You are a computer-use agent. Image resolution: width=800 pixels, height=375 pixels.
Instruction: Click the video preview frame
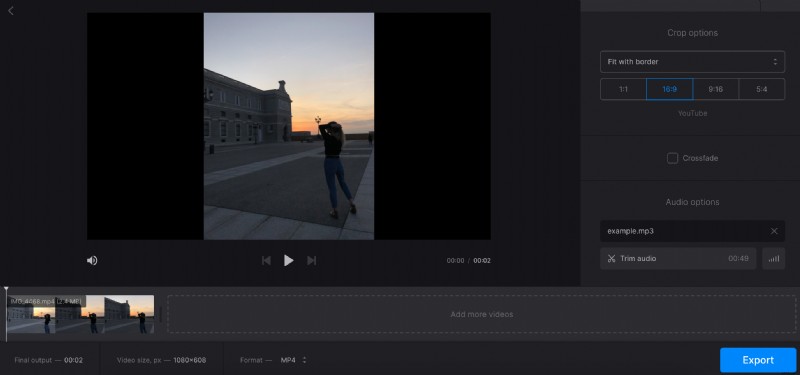(289, 126)
